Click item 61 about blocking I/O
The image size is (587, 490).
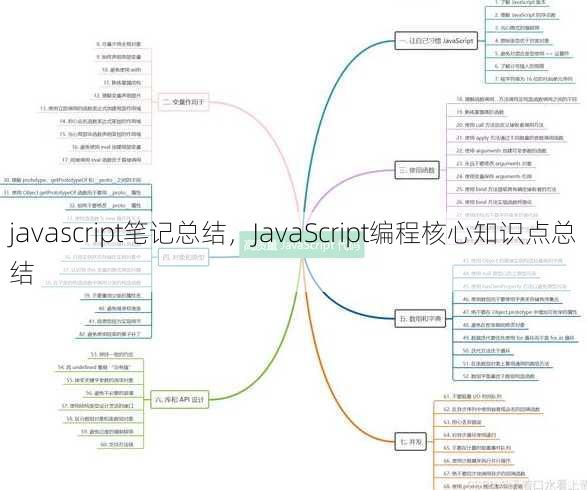pos(472,396)
